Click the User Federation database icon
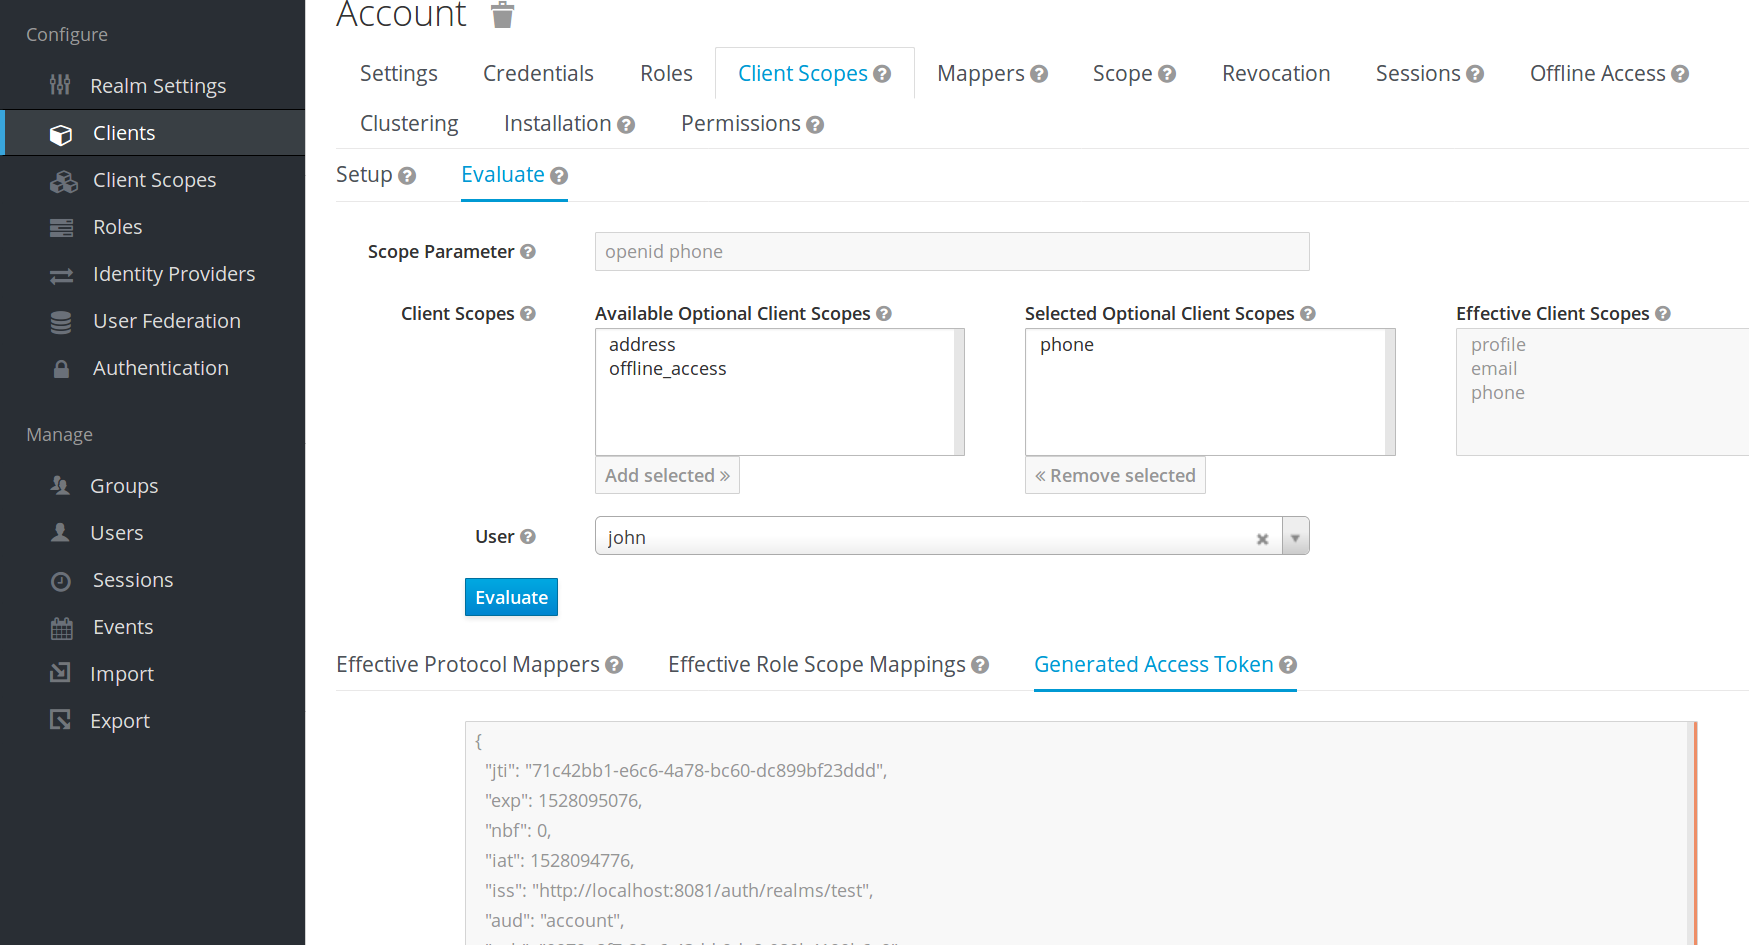The width and height of the screenshot is (1749, 945). pos(61,322)
